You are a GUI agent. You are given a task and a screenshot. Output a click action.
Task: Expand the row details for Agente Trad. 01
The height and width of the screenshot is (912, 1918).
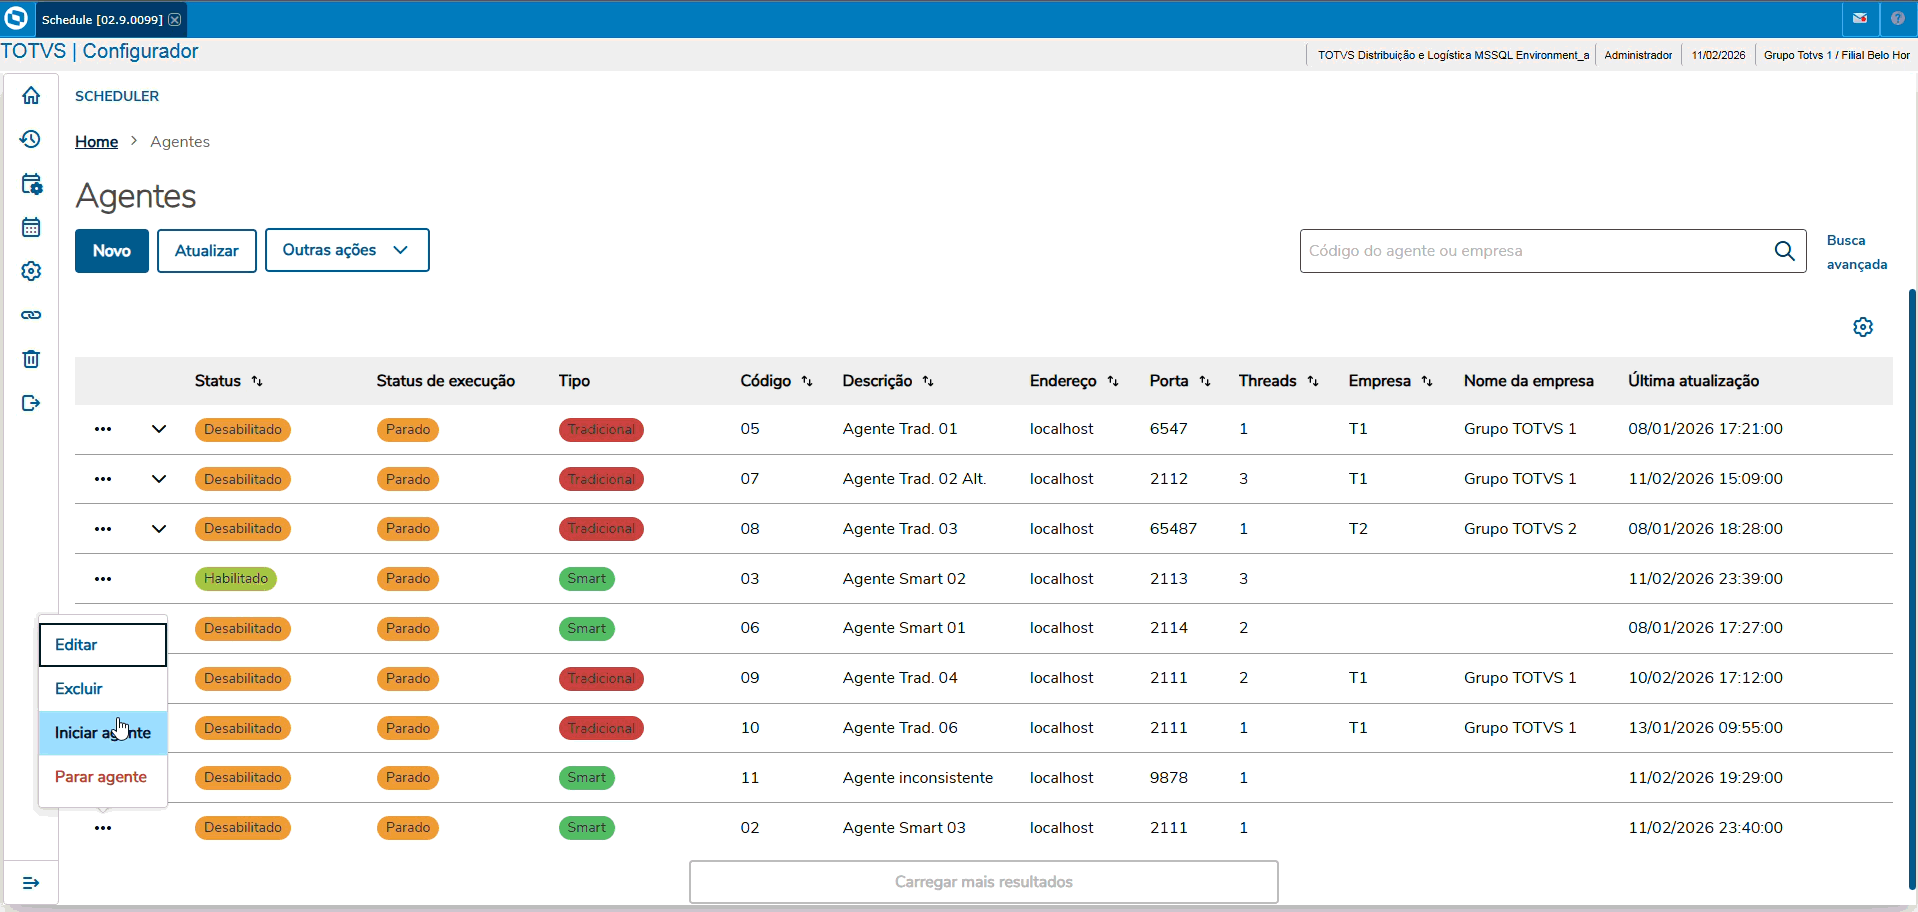tap(158, 429)
